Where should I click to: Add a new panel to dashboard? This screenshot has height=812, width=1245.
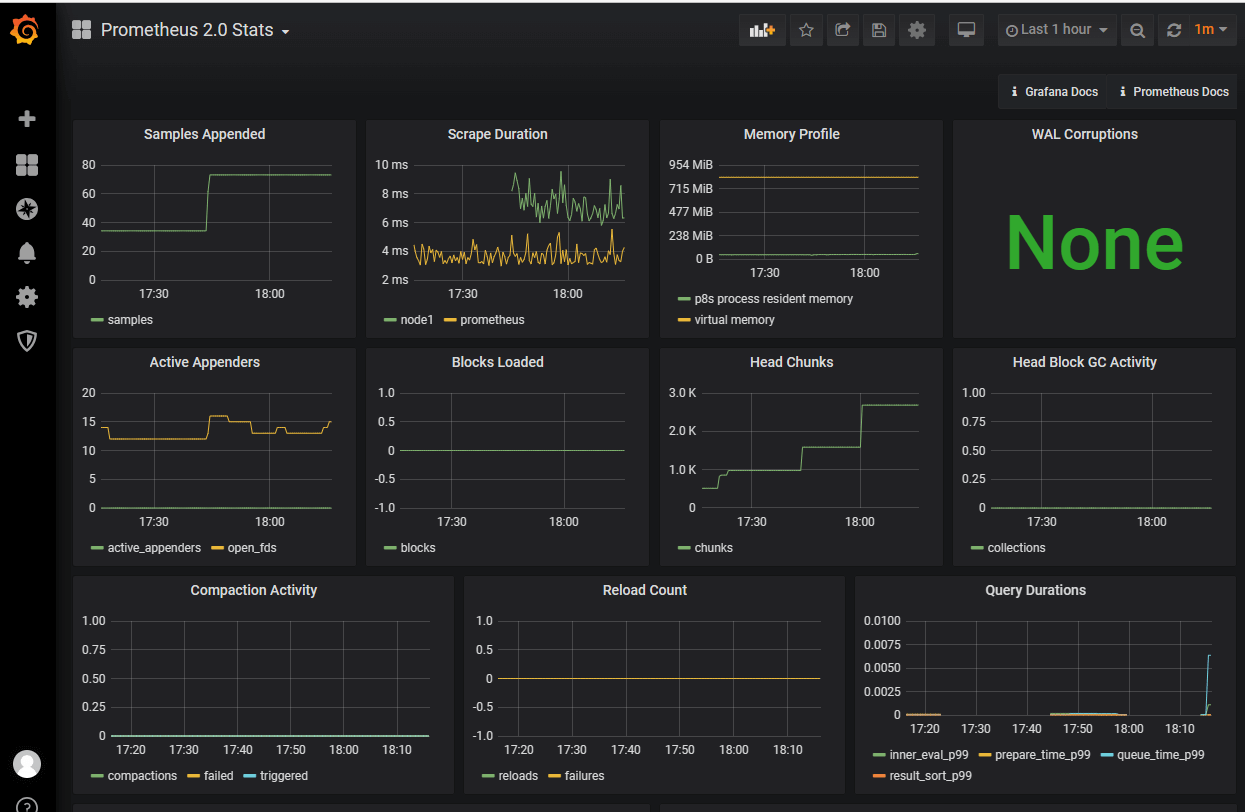pyautogui.click(x=762, y=30)
